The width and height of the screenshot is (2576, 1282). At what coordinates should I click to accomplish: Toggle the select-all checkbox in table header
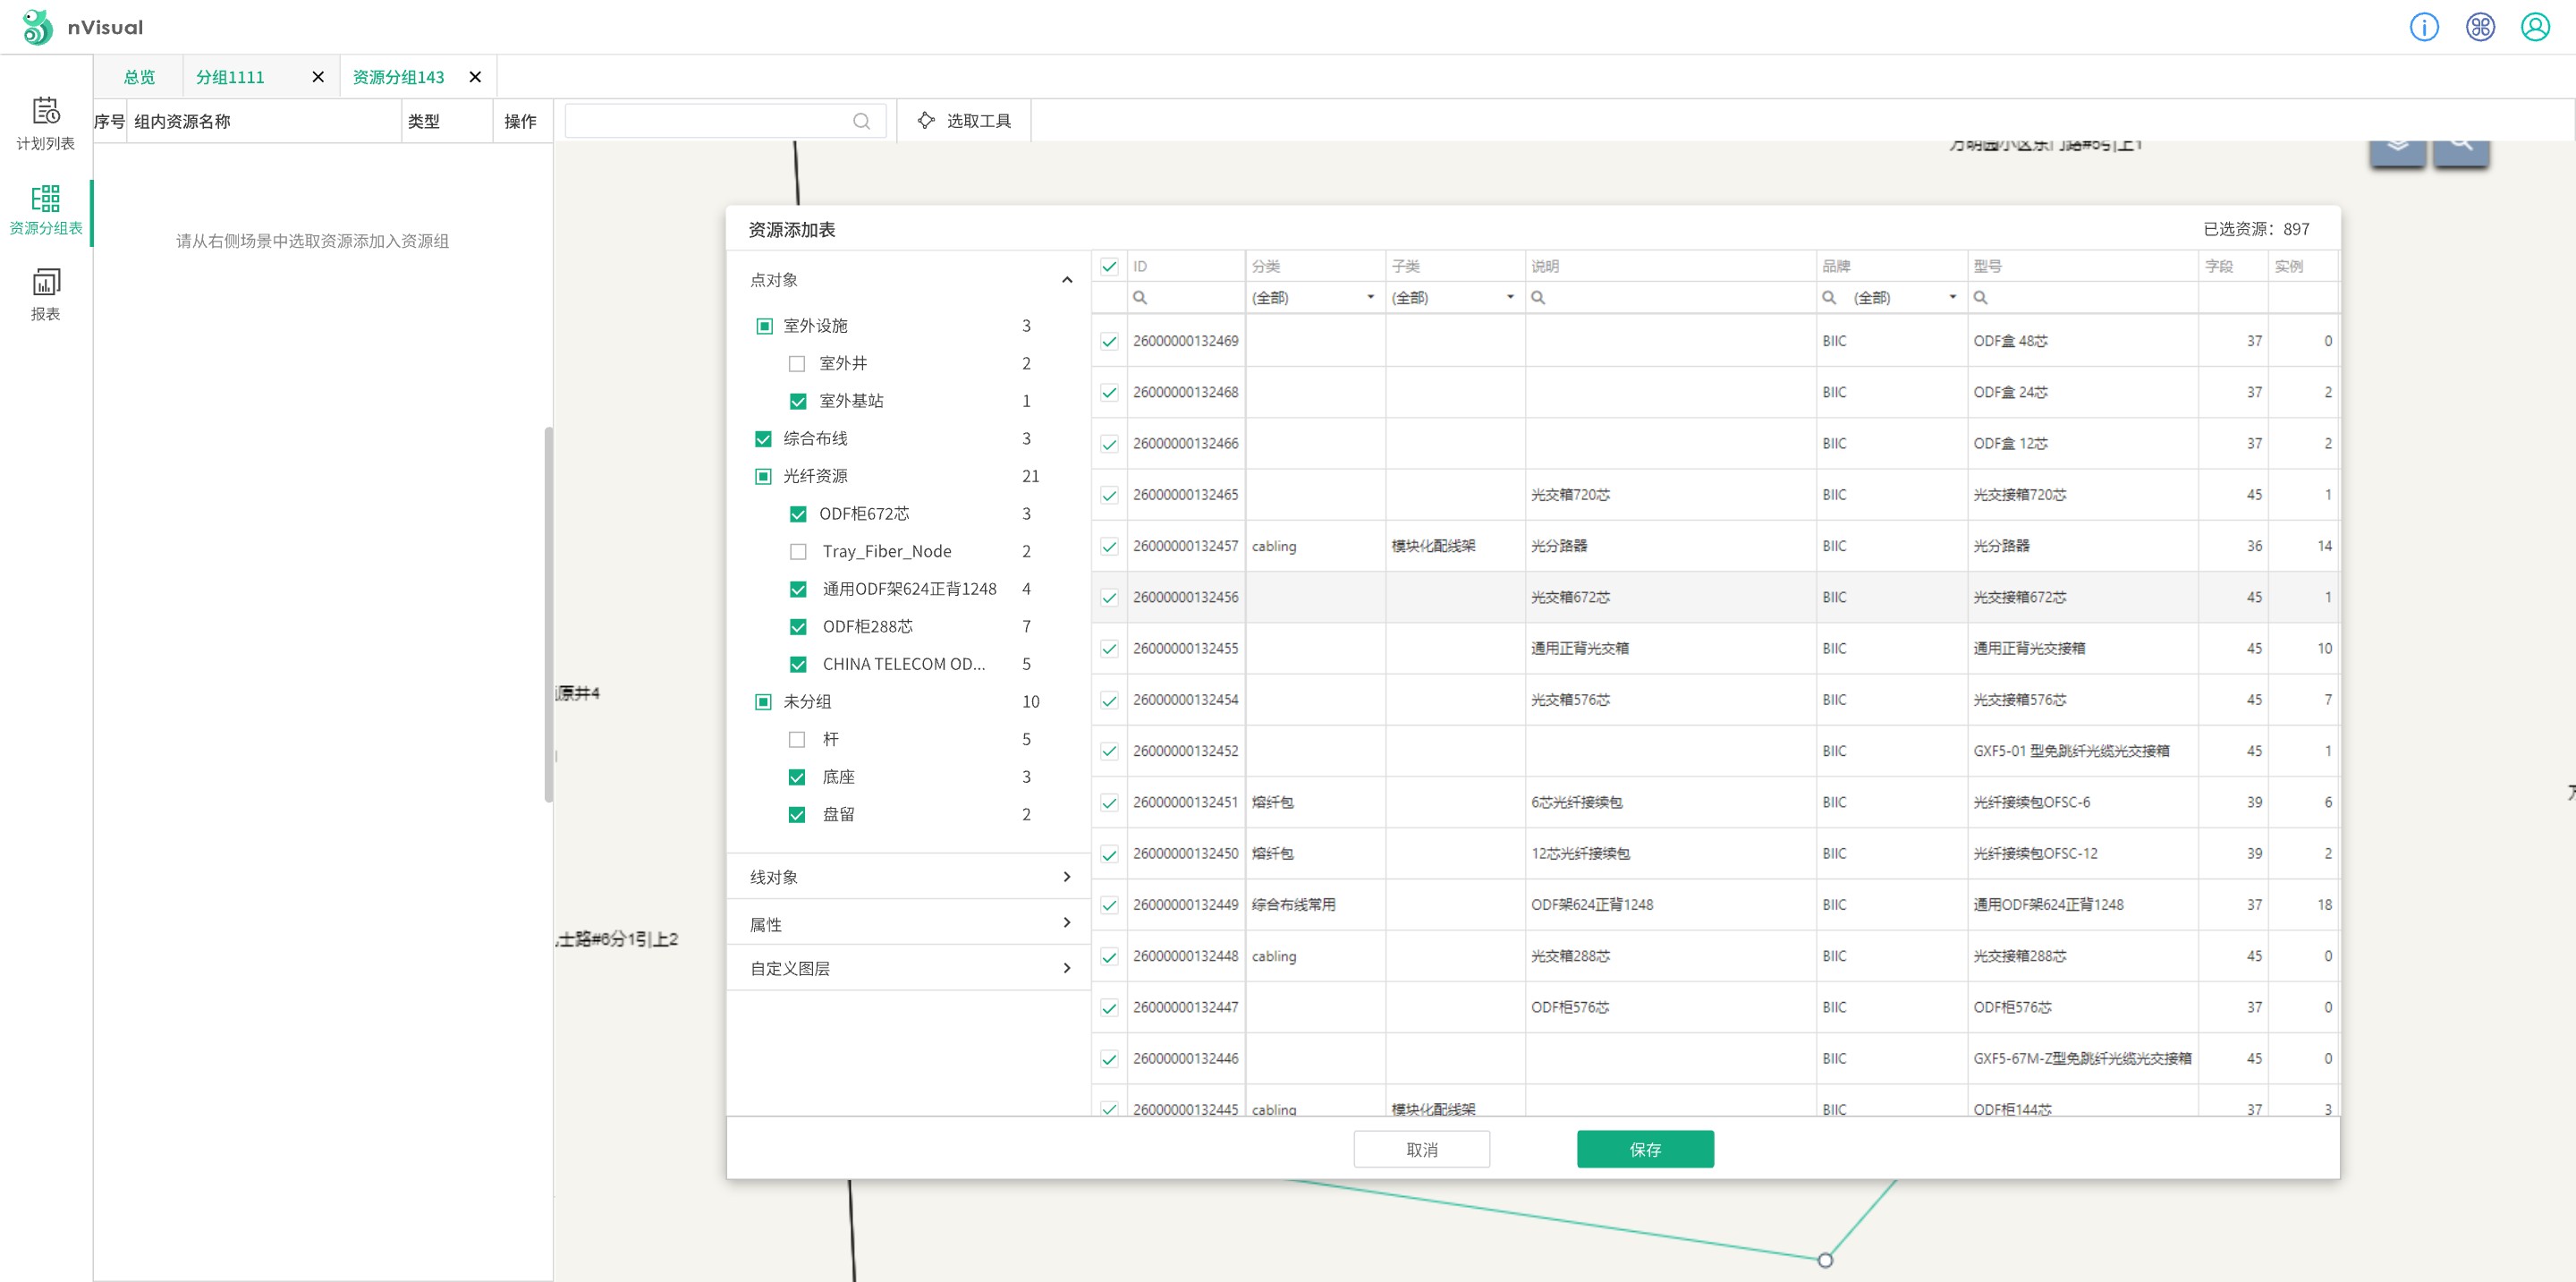[1108, 266]
